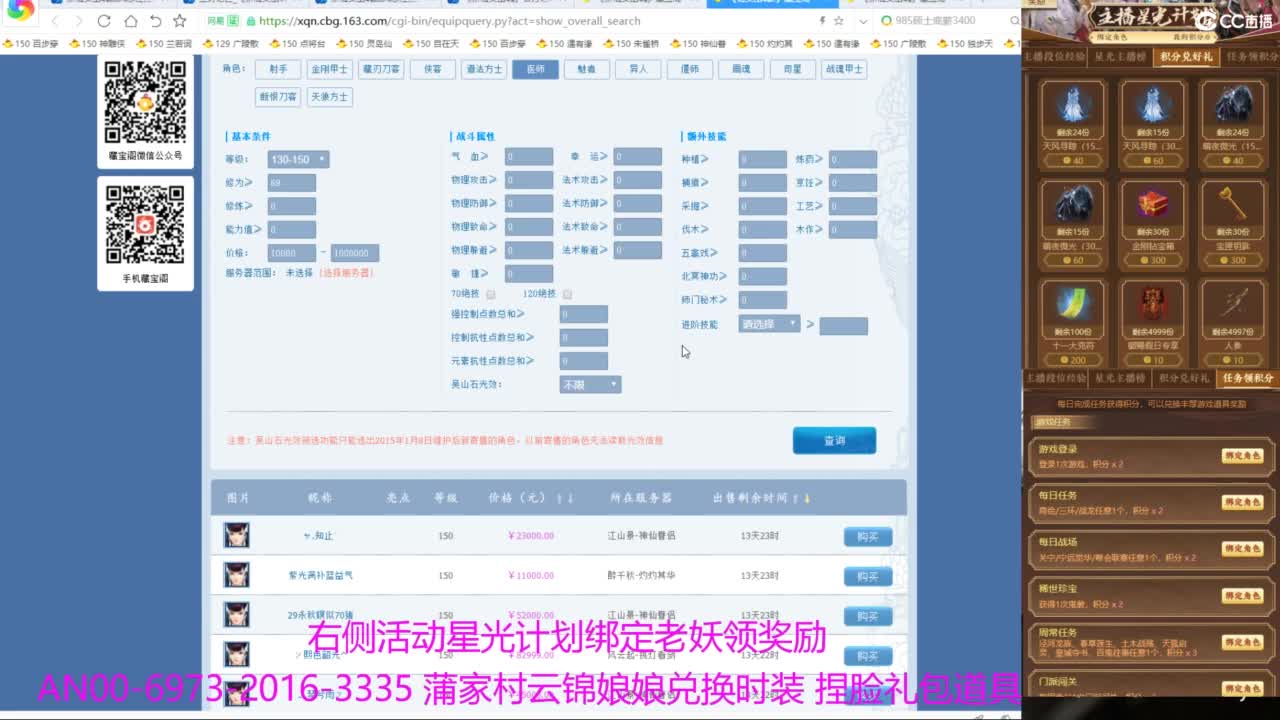Open the 进阶技能 selection dropdown
The width and height of the screenshot is (1280, 720).
click(x=769, y=324)
